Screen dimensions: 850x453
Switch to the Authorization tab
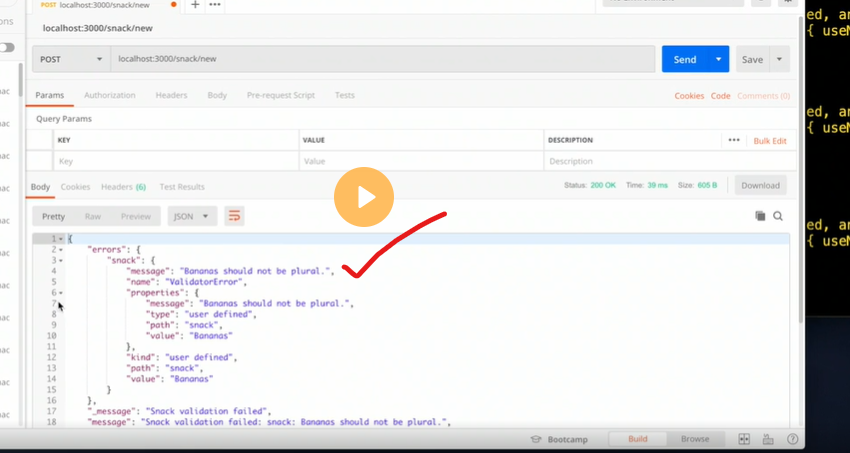point(109,95)
